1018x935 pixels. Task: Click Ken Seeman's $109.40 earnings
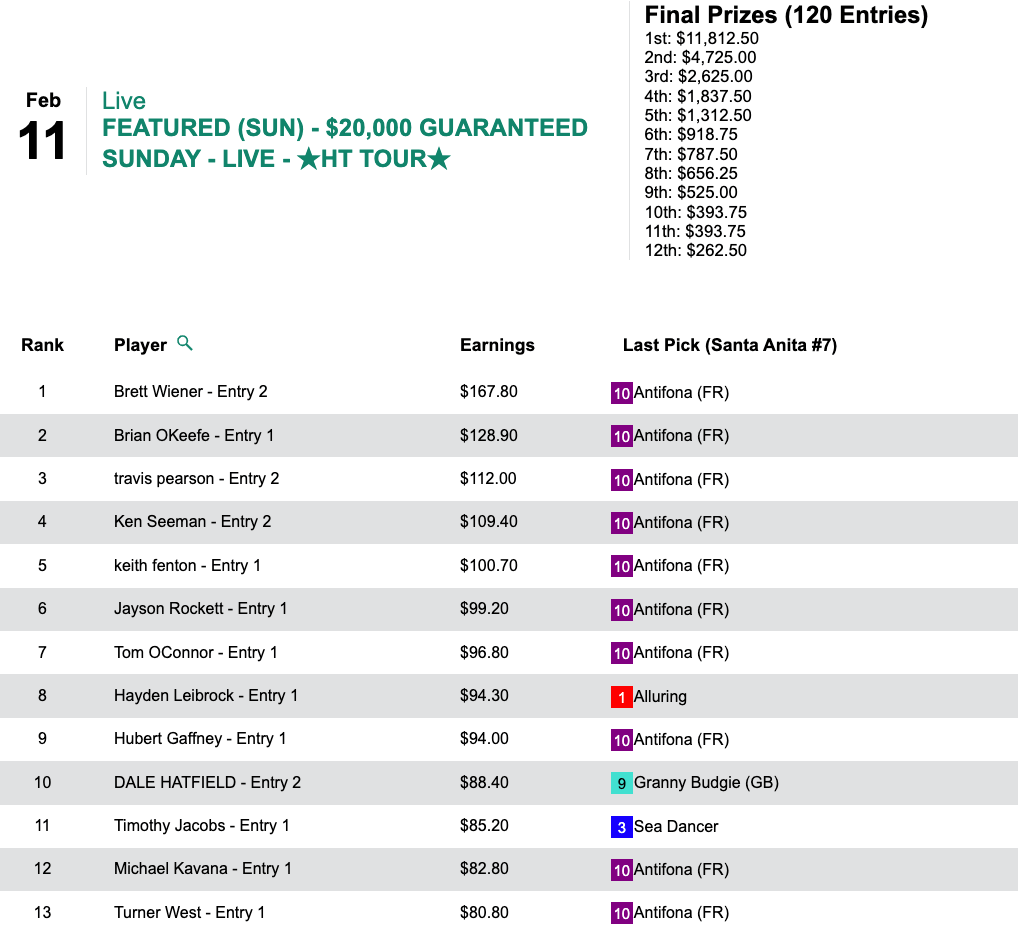[x=488, y=521]
